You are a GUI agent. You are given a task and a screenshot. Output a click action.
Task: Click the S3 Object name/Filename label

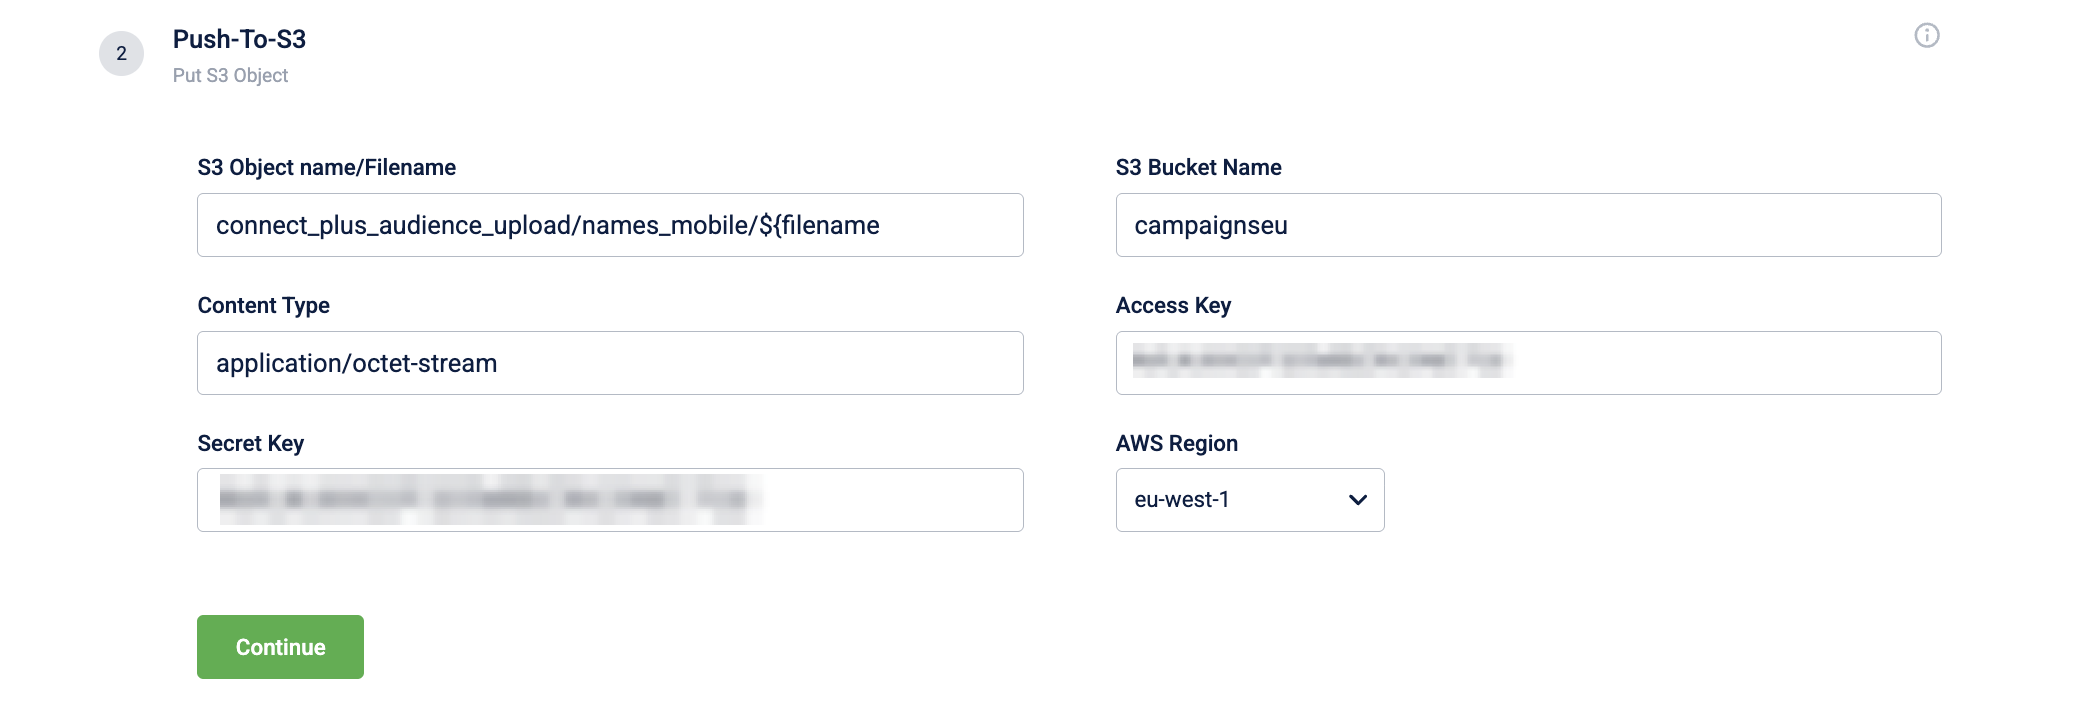[x=326, y=167]
